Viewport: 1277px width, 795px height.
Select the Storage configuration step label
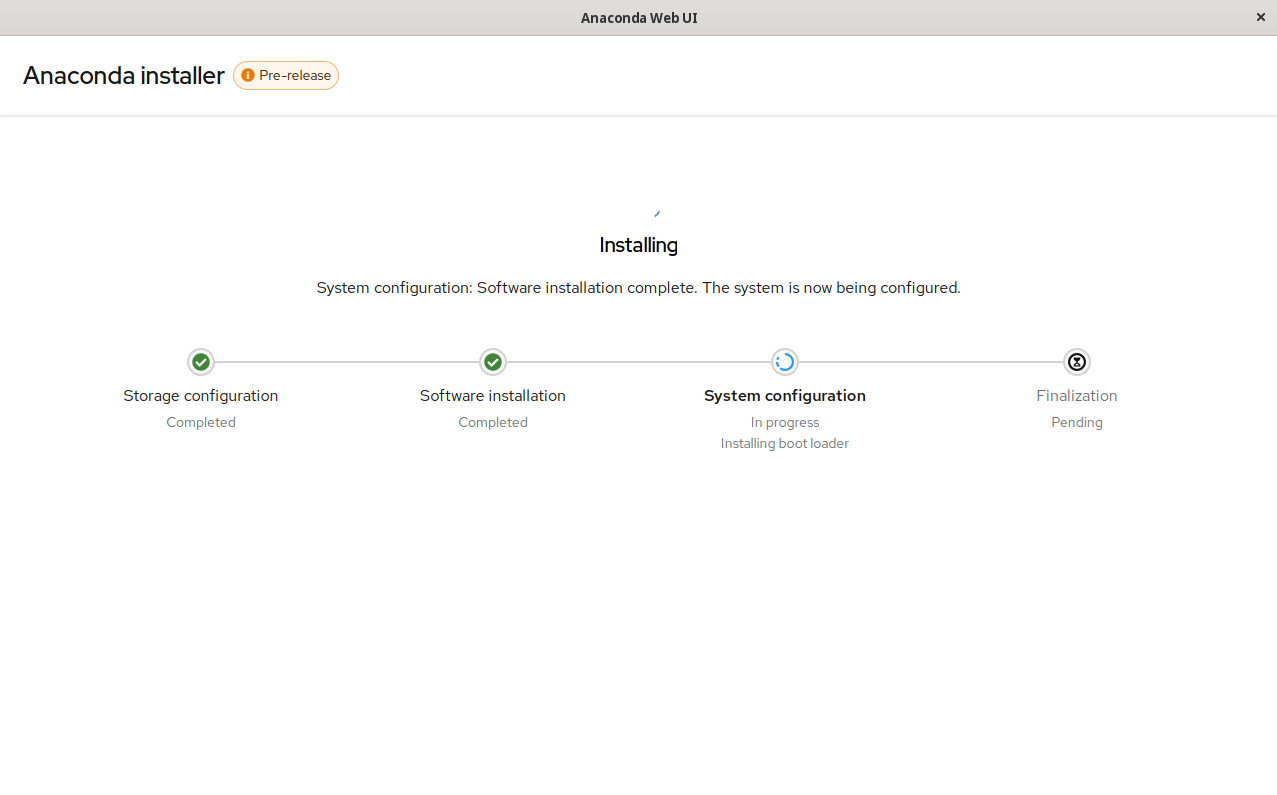pos(201,396)
